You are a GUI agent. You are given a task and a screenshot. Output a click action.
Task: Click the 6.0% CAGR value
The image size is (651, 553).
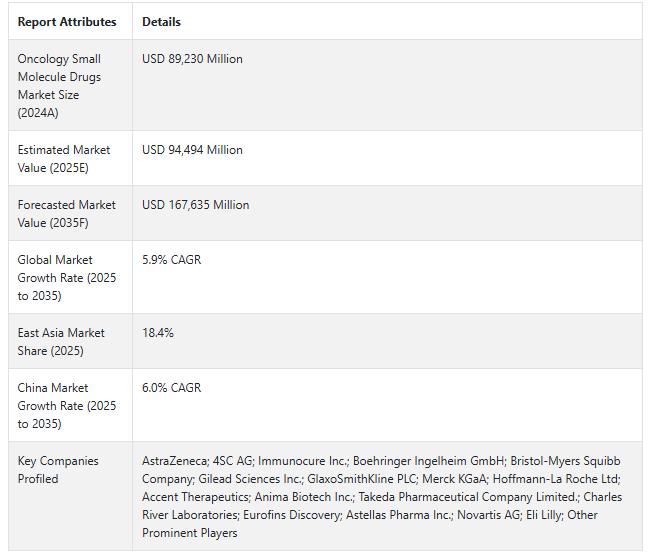coord(172,388)
